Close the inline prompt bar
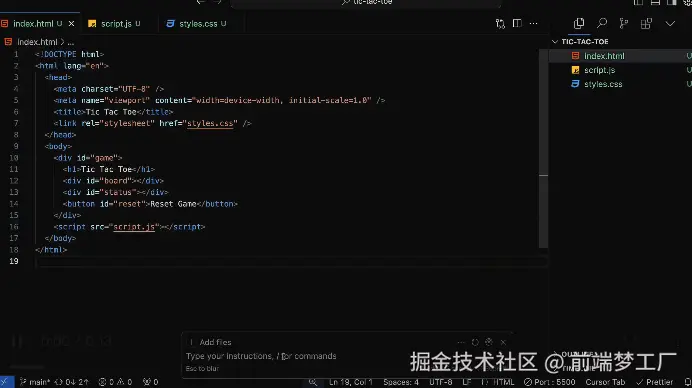This screenshot has width=692, height=388. click(503, 342)
